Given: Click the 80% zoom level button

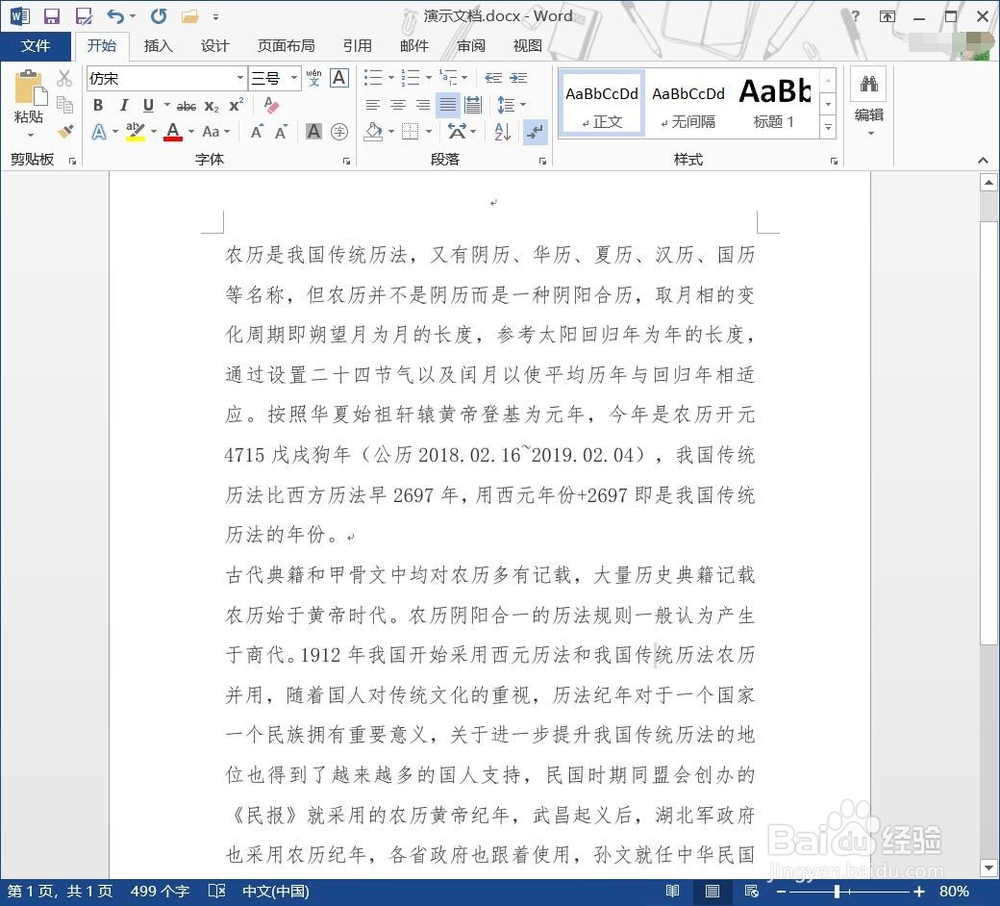Looking at the screenshot, I should point(953,891).
